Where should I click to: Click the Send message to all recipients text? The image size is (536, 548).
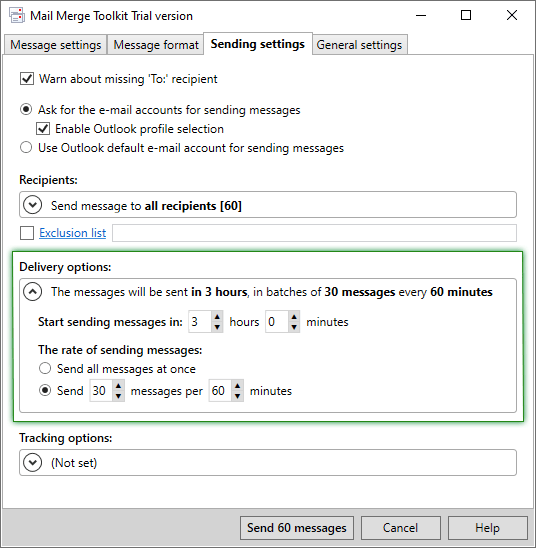tap(146, 206)
